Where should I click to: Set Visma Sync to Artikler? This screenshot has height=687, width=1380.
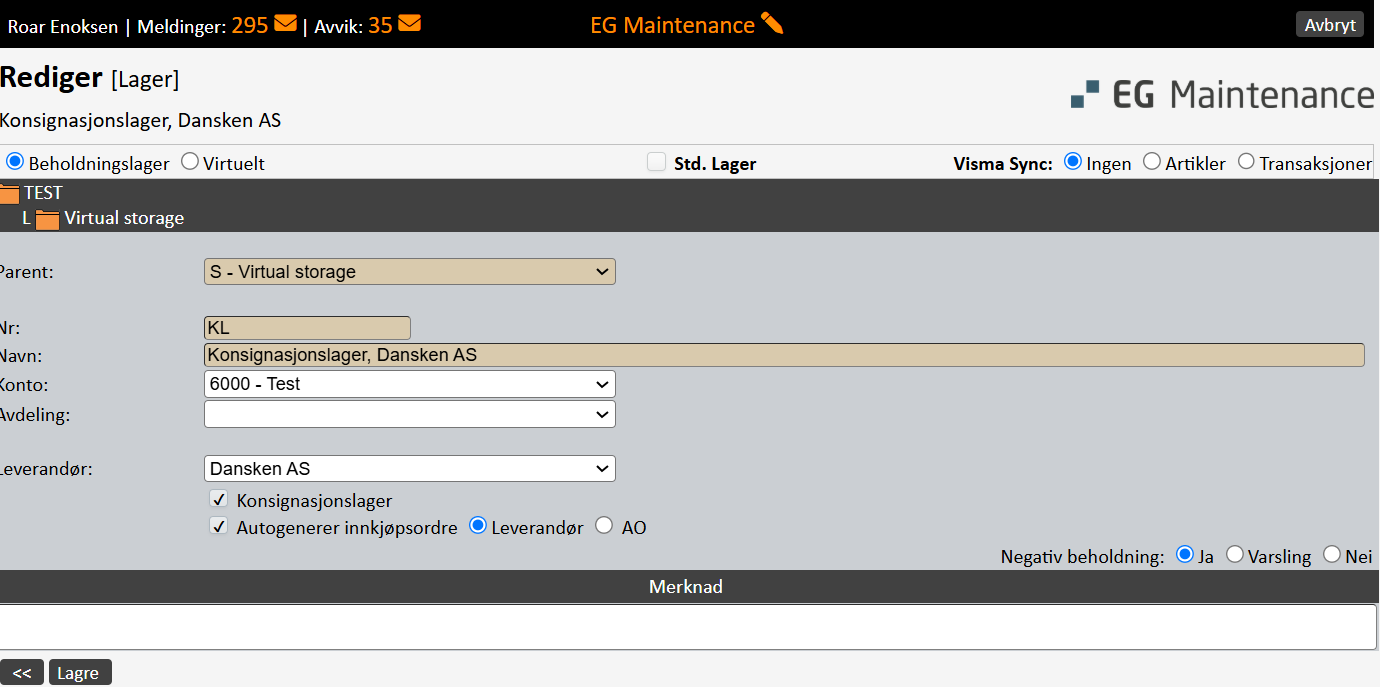[x=1152, y=162]
